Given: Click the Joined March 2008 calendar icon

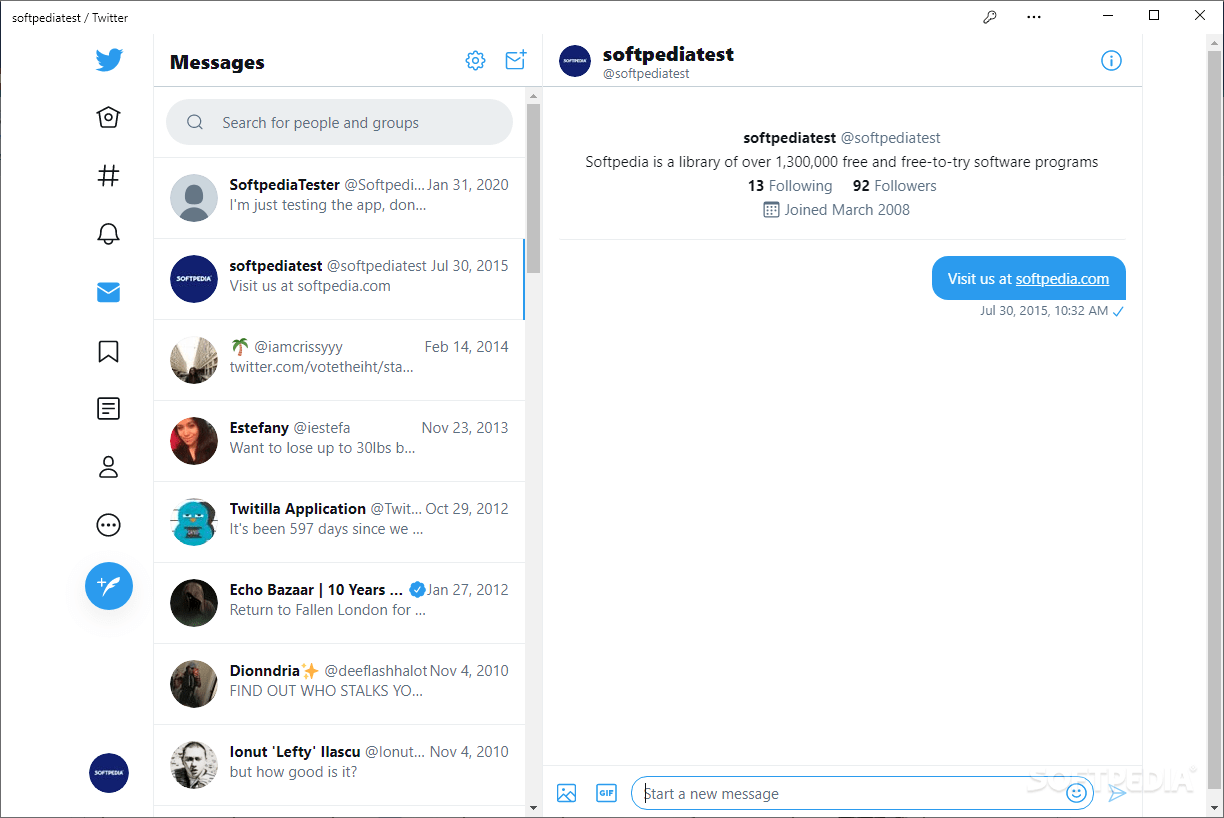Looking at the screenshot, I should [x=771, y=210].
